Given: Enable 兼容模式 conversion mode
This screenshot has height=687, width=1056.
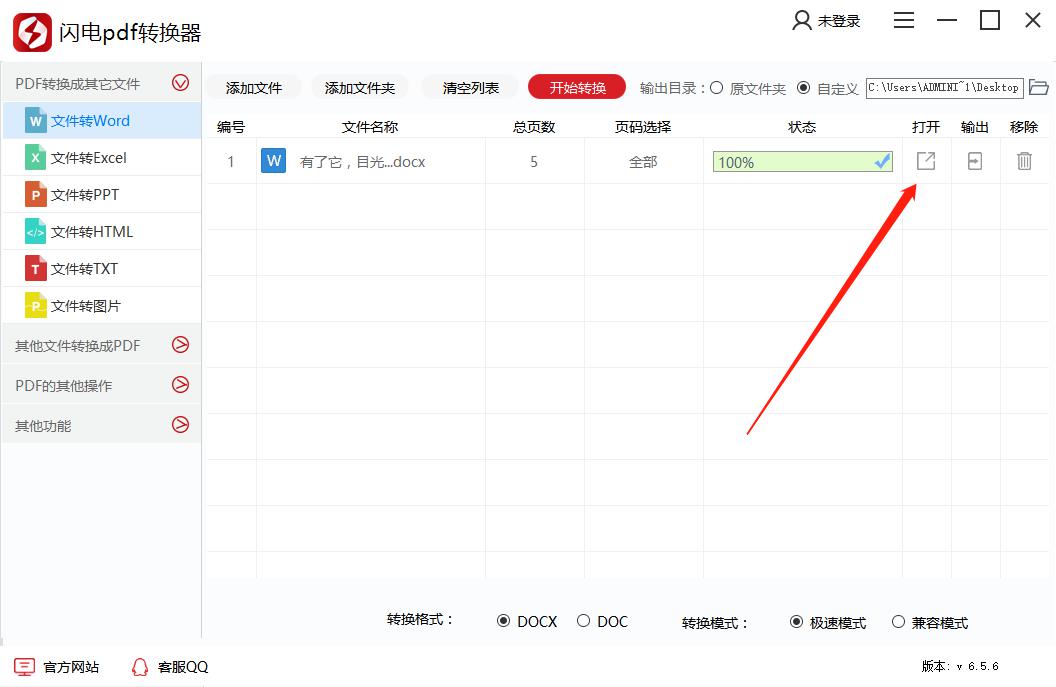Looking at the screenshot, I should (x=898, y=622).
